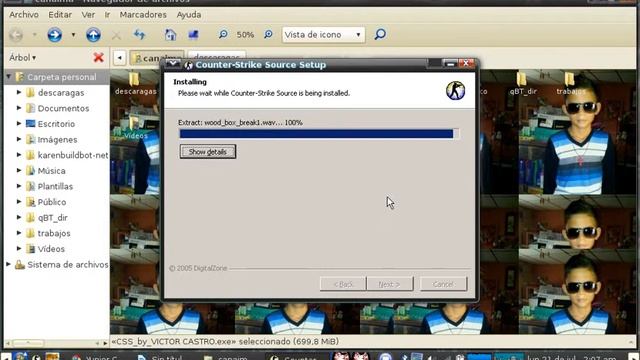Select qBT_dir in the sidebar tree

(x=53, y=218)
